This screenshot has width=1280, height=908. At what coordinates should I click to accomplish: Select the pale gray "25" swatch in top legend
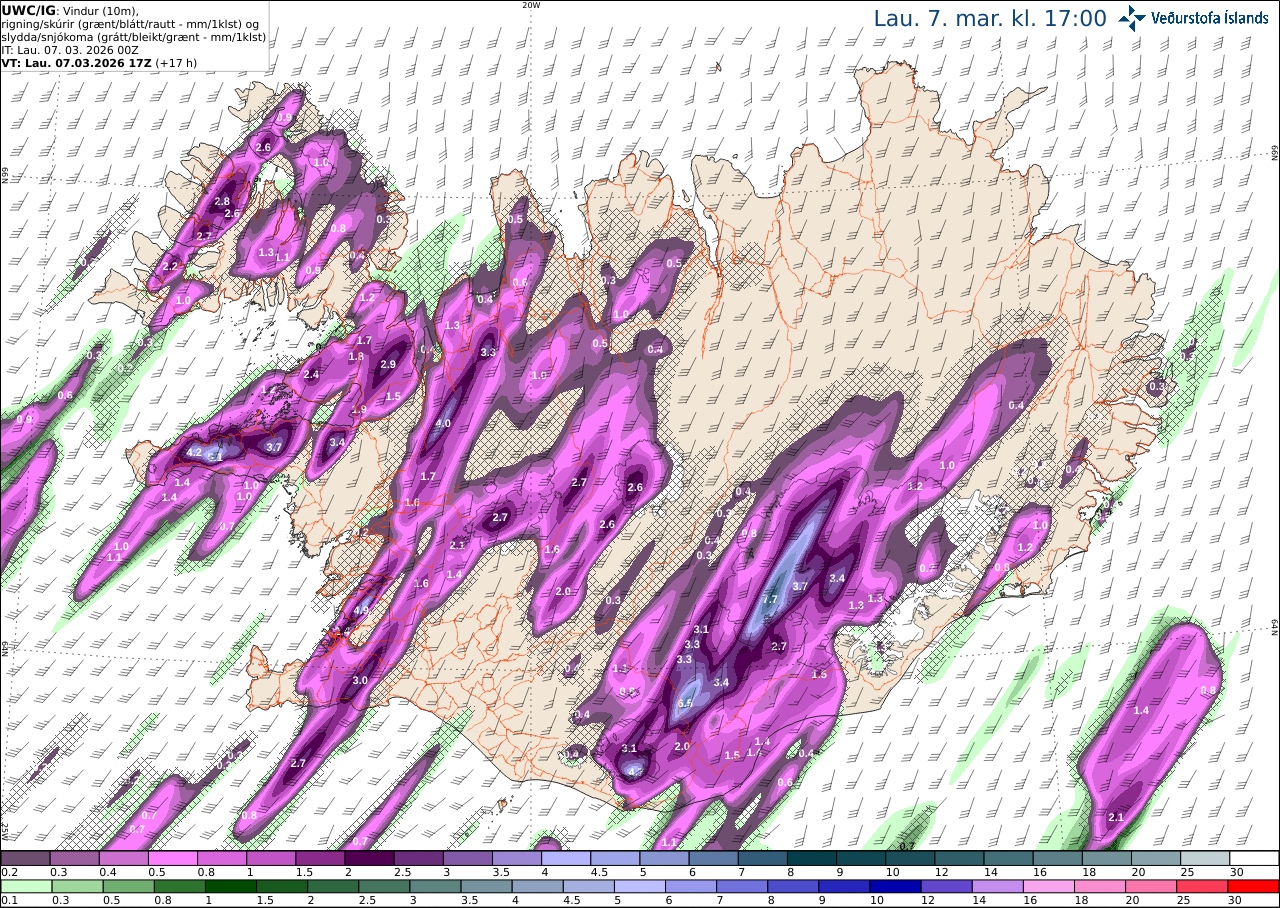(x=1206, y=858)
